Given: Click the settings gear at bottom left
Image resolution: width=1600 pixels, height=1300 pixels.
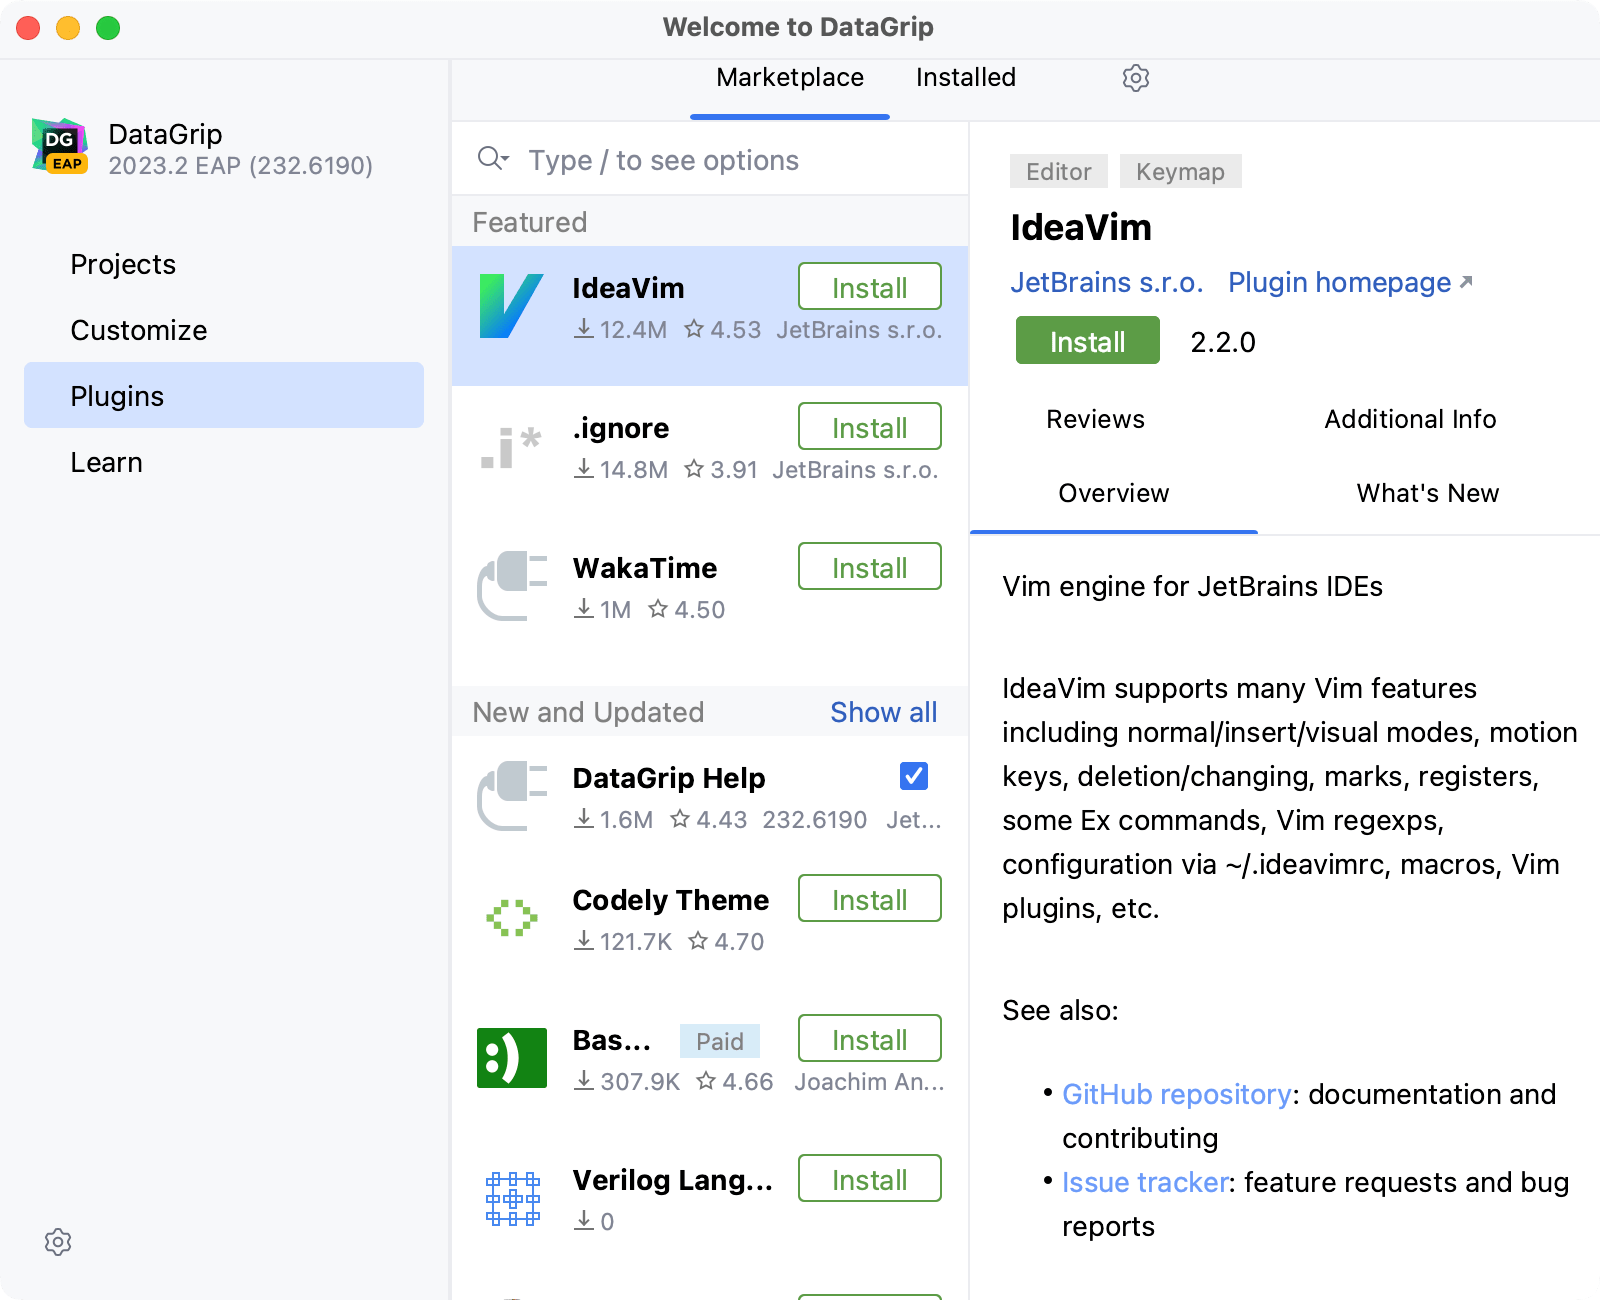Looking at the screenshot, I should click(x=58, y=1242).
